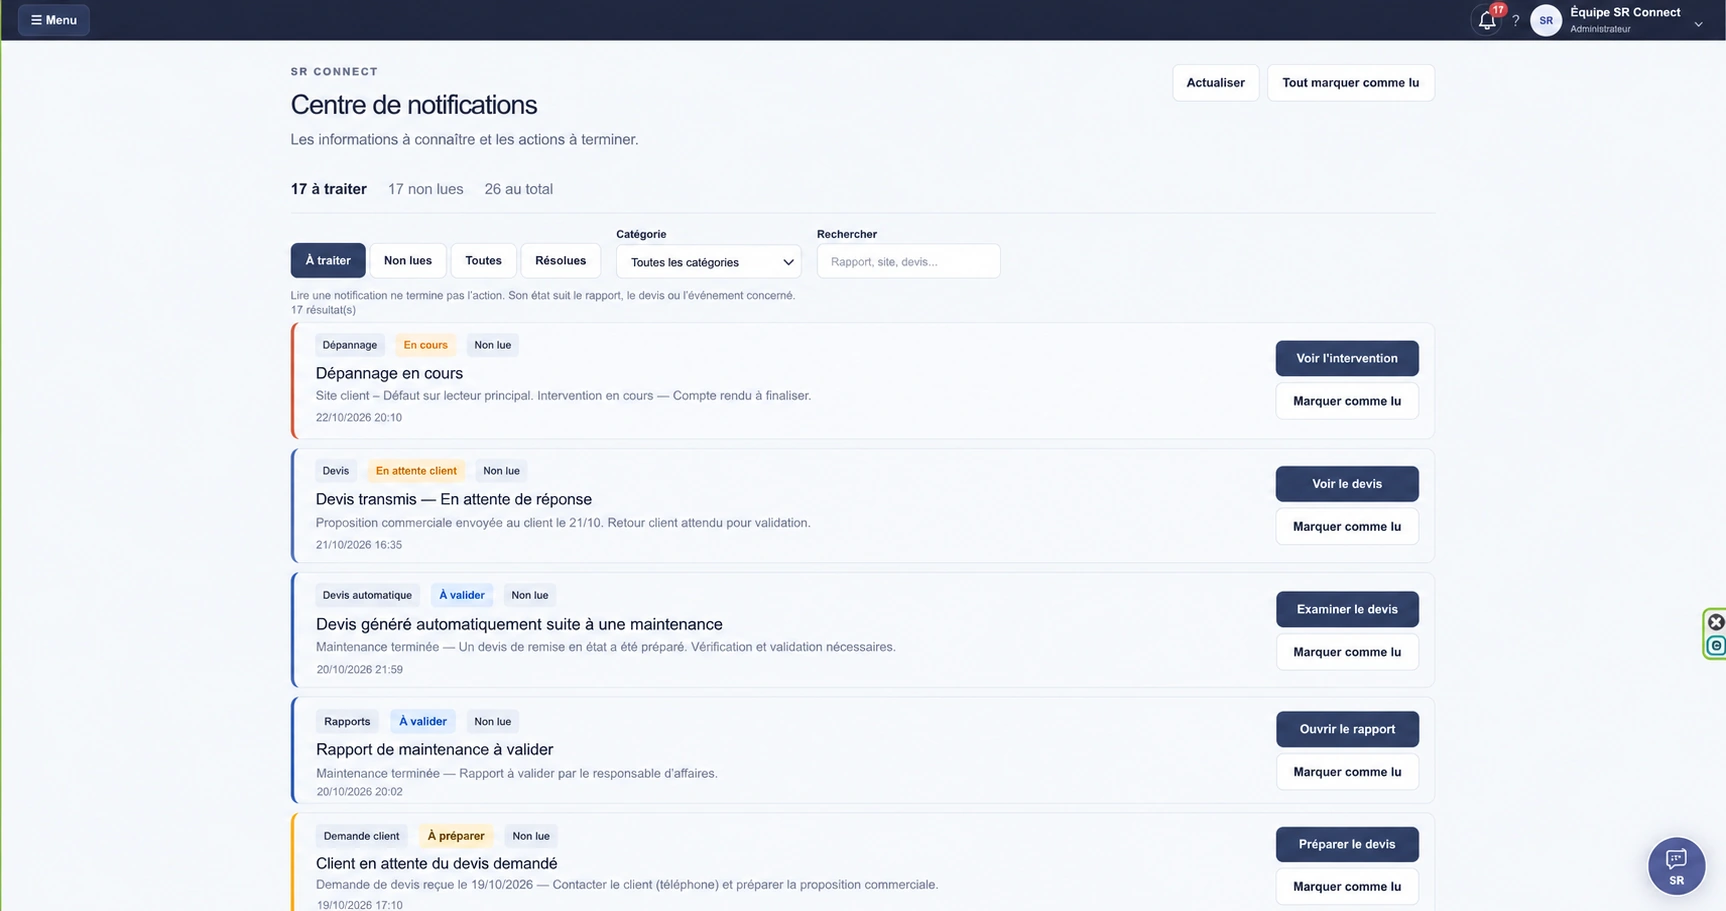Screen dimensions: 1726x911
Task: Click Devis transmis — En attente de réponse title
Action: coord(454,499)
